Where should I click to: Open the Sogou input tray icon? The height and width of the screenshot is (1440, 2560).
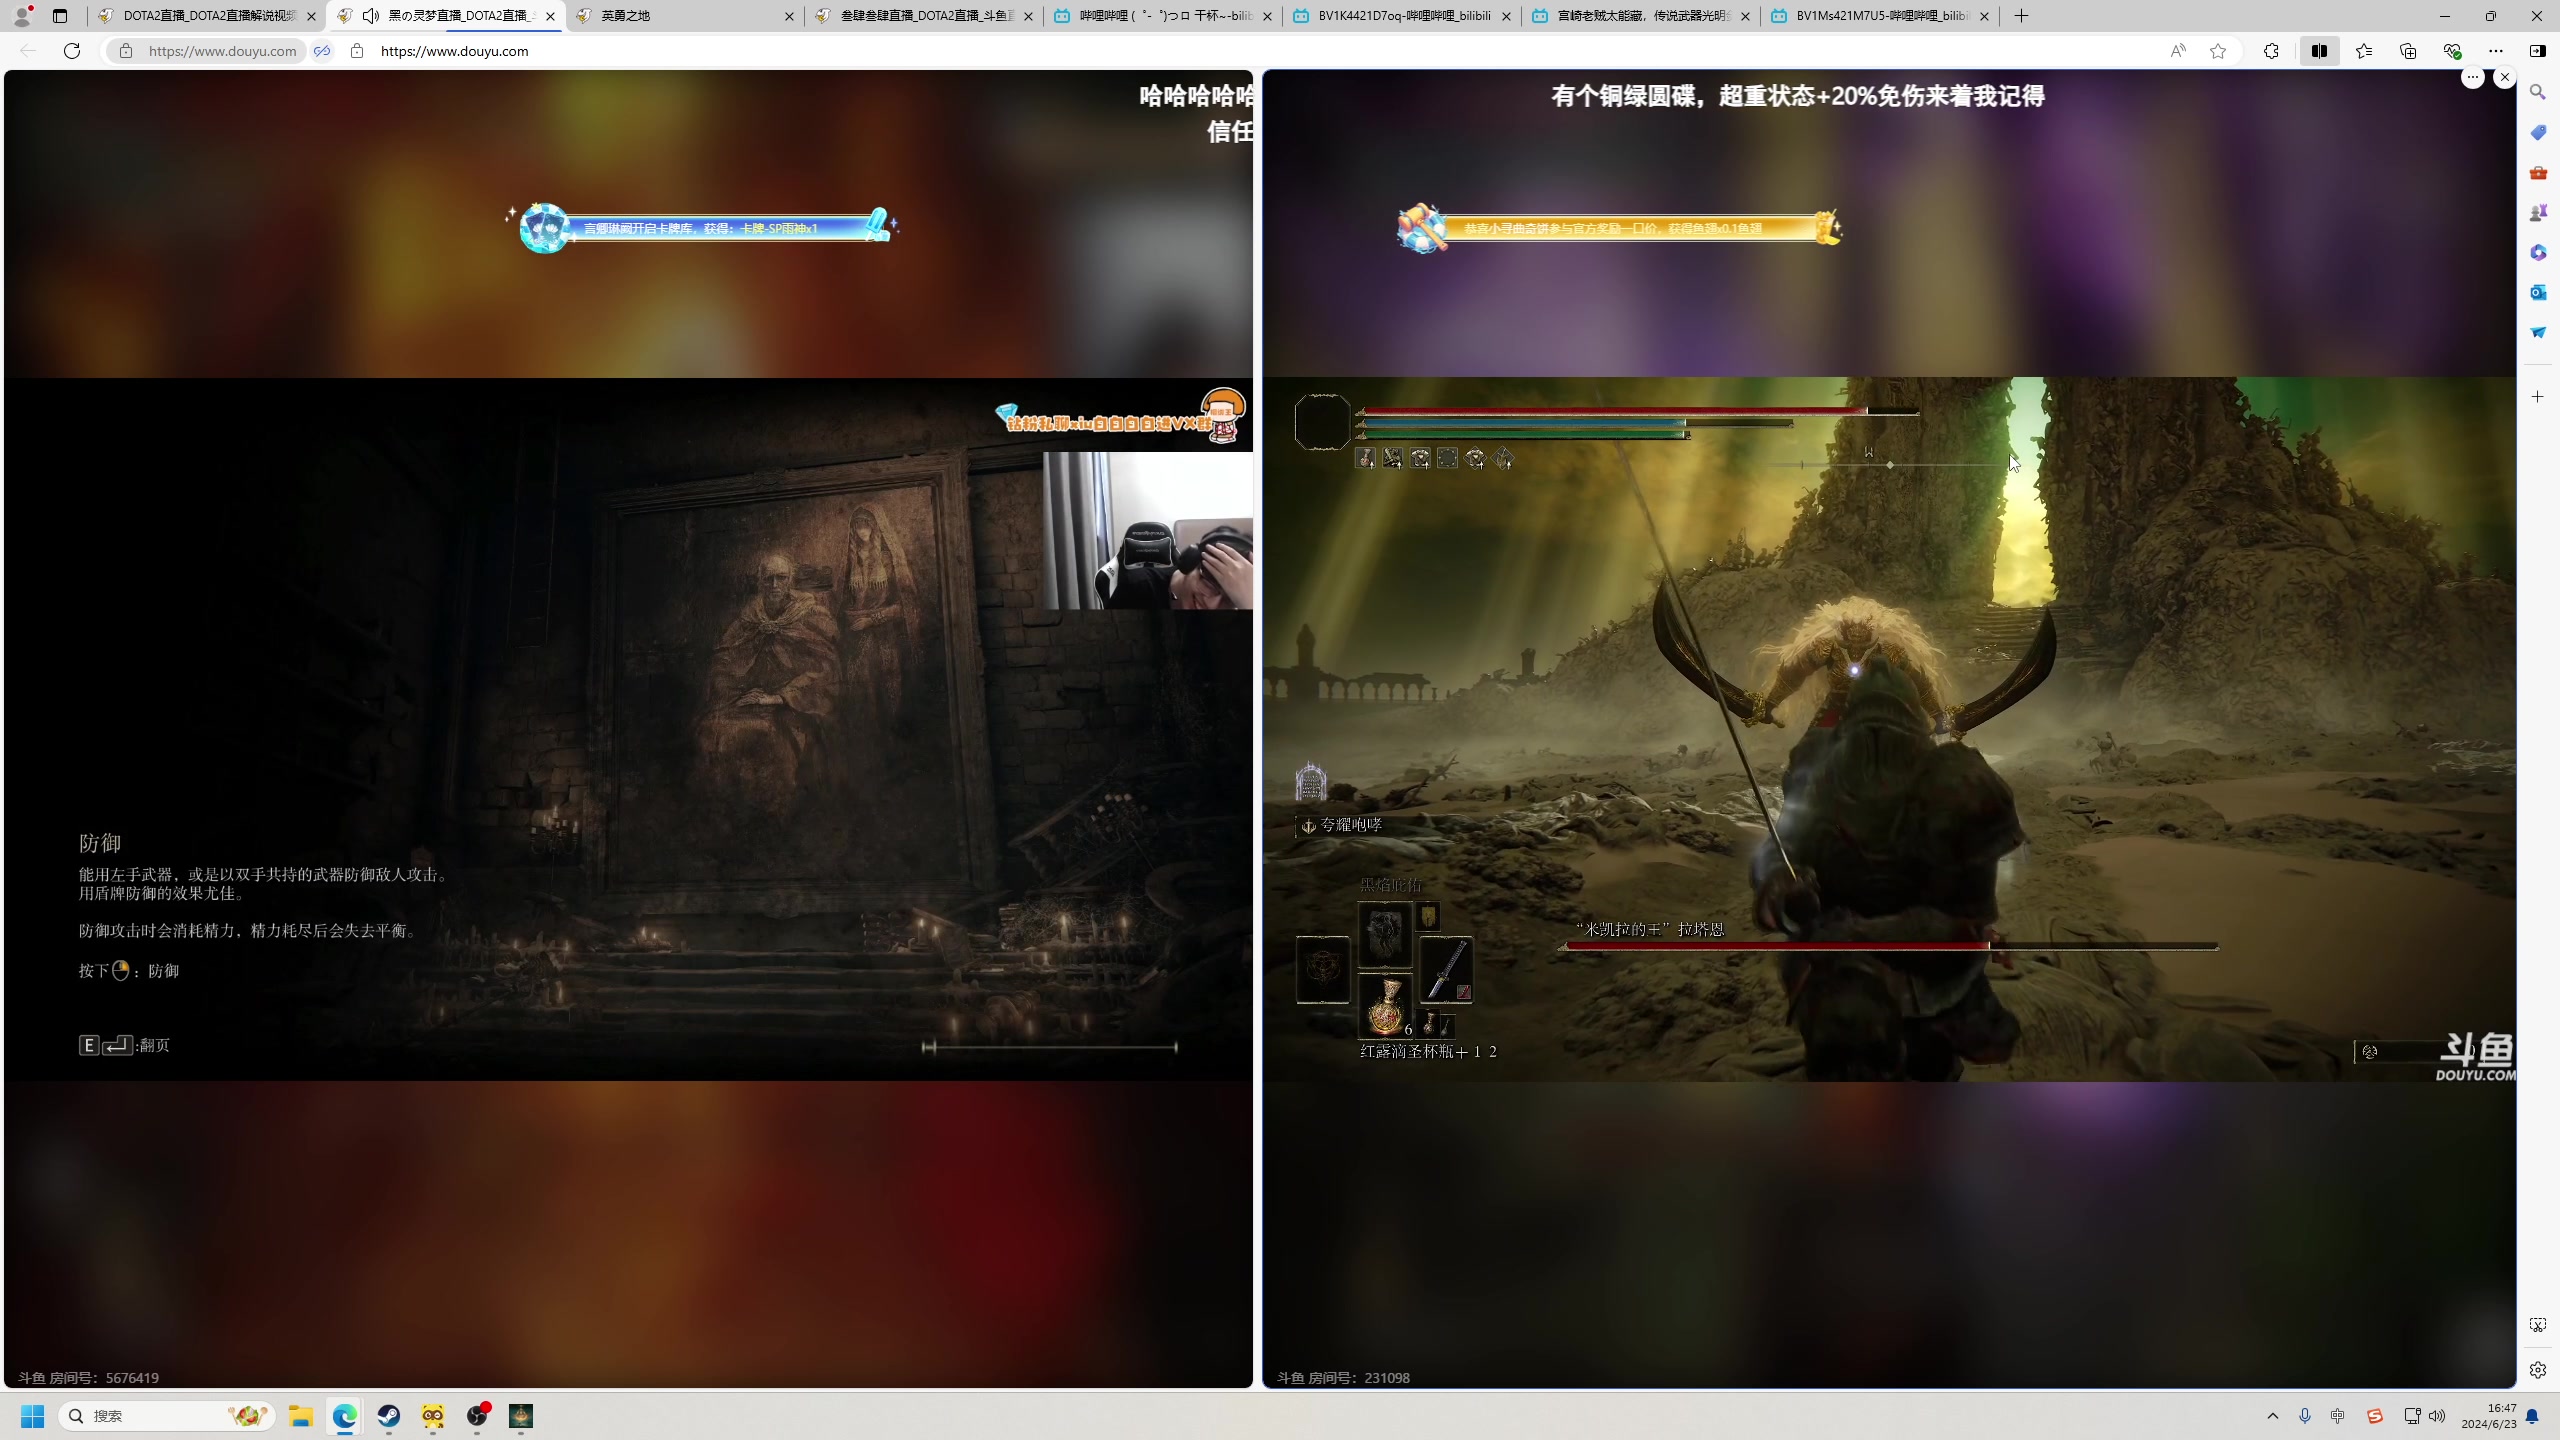click(x=2374, y=1416)
